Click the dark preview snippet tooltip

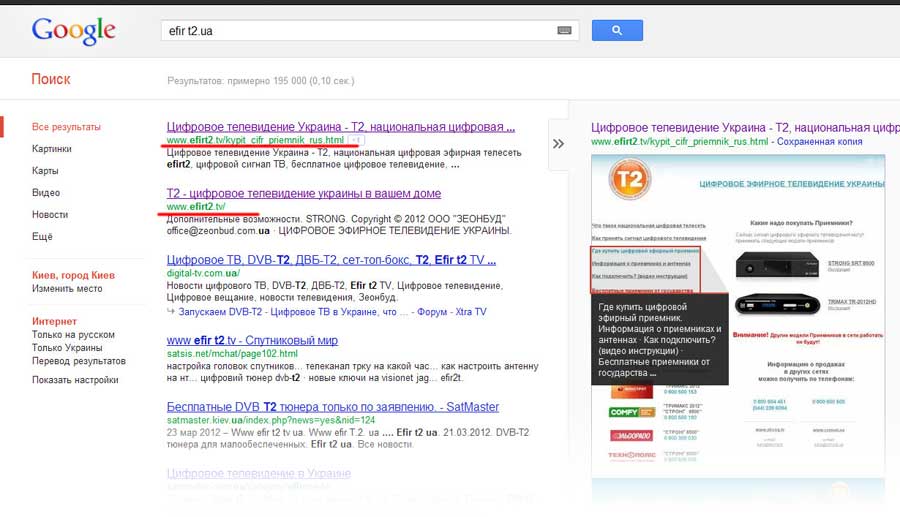[x=660, y=339]
